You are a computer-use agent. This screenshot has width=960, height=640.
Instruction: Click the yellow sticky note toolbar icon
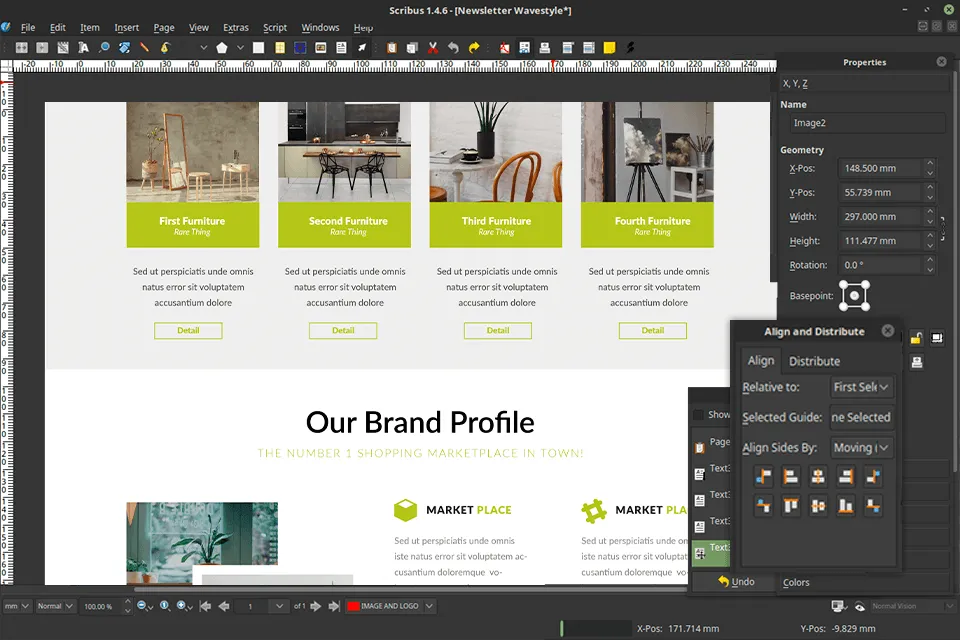click(609, 47)
